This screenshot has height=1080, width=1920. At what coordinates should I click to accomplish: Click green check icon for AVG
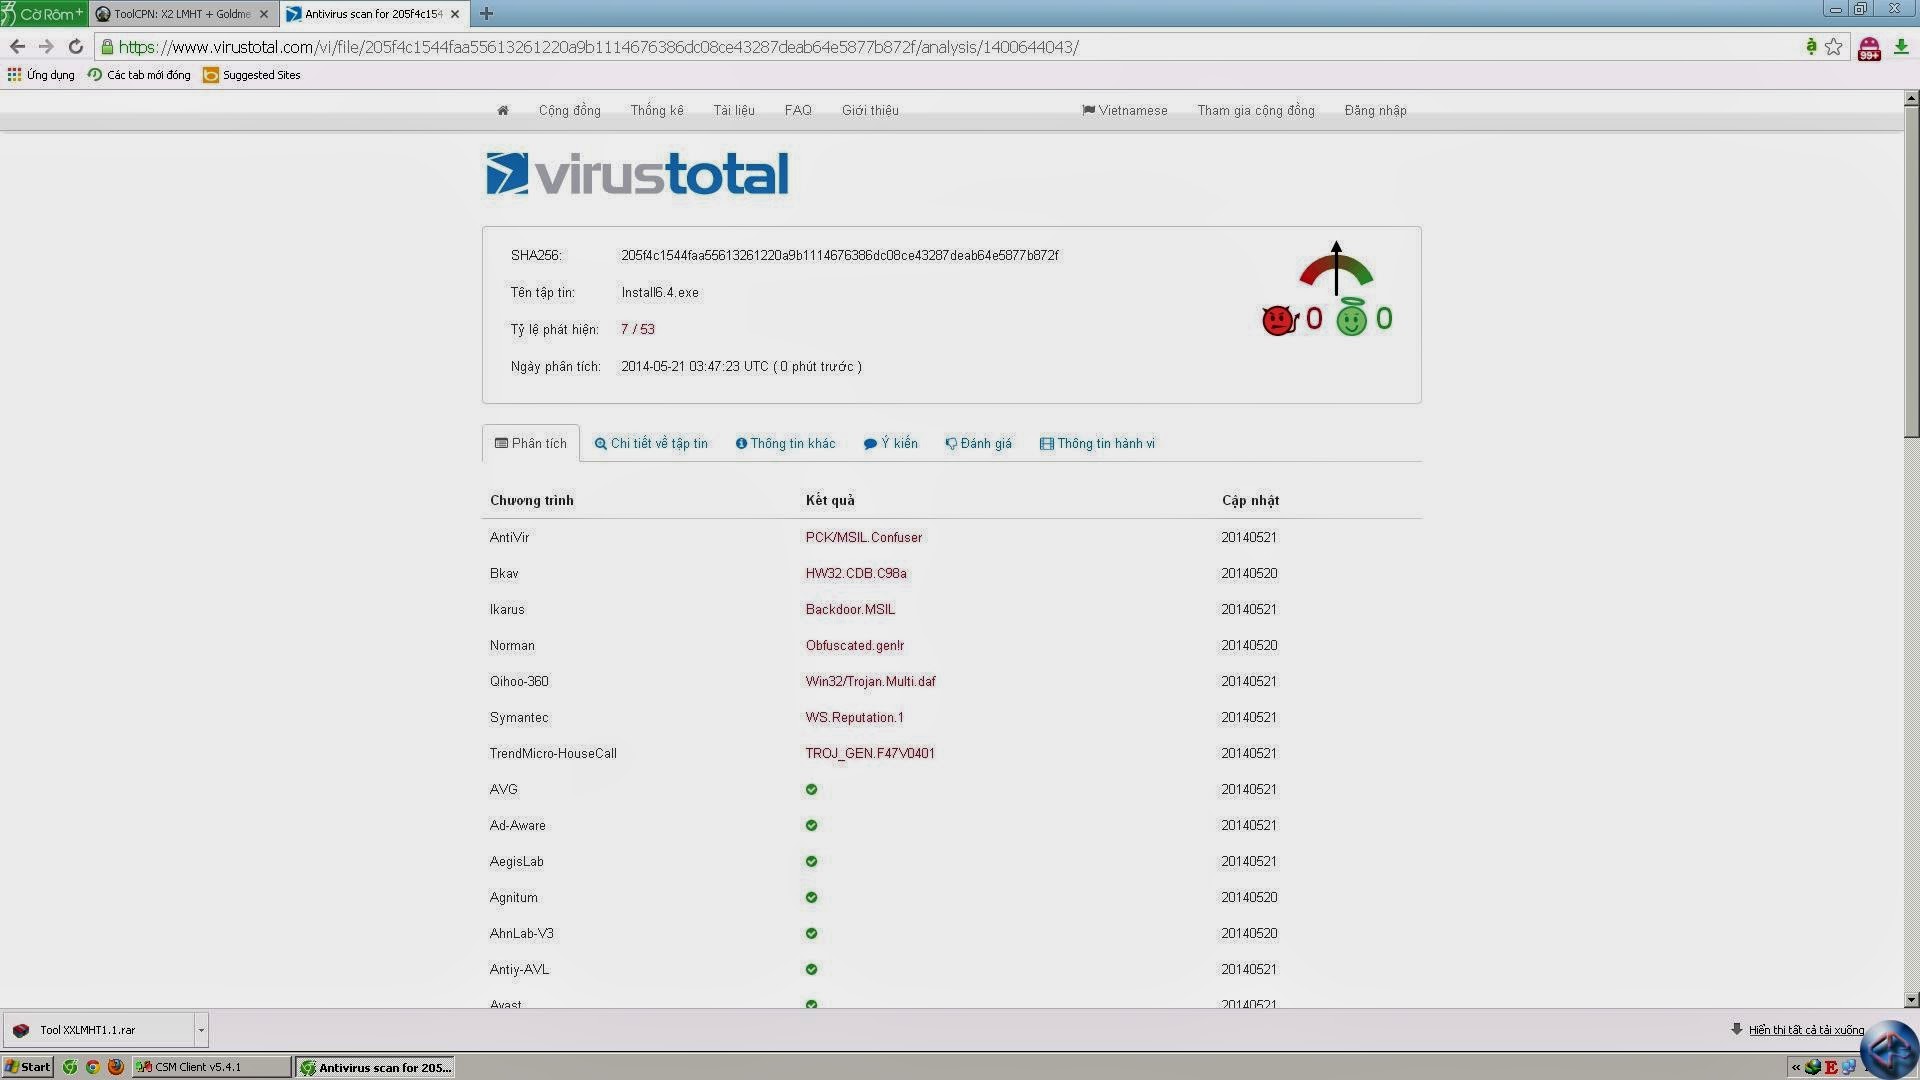(811, 790)
